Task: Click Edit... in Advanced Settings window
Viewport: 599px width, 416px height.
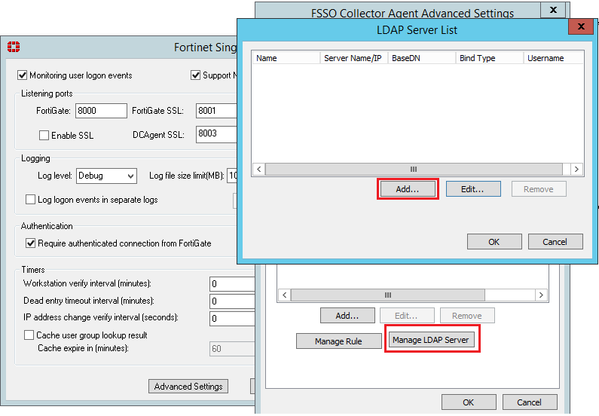Action: [407, 316]
